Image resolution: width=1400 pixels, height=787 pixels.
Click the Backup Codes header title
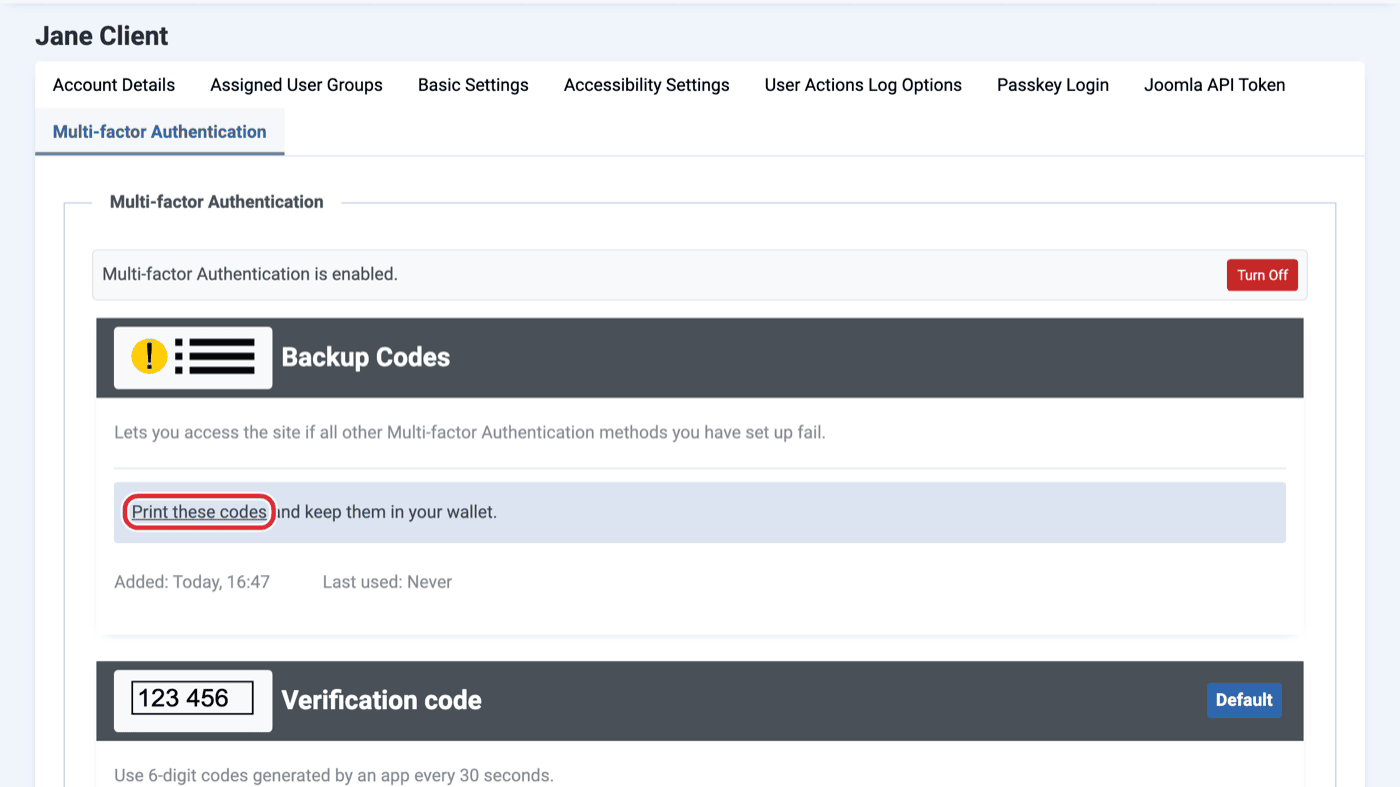pyautogui.click(x=366, y=357)
